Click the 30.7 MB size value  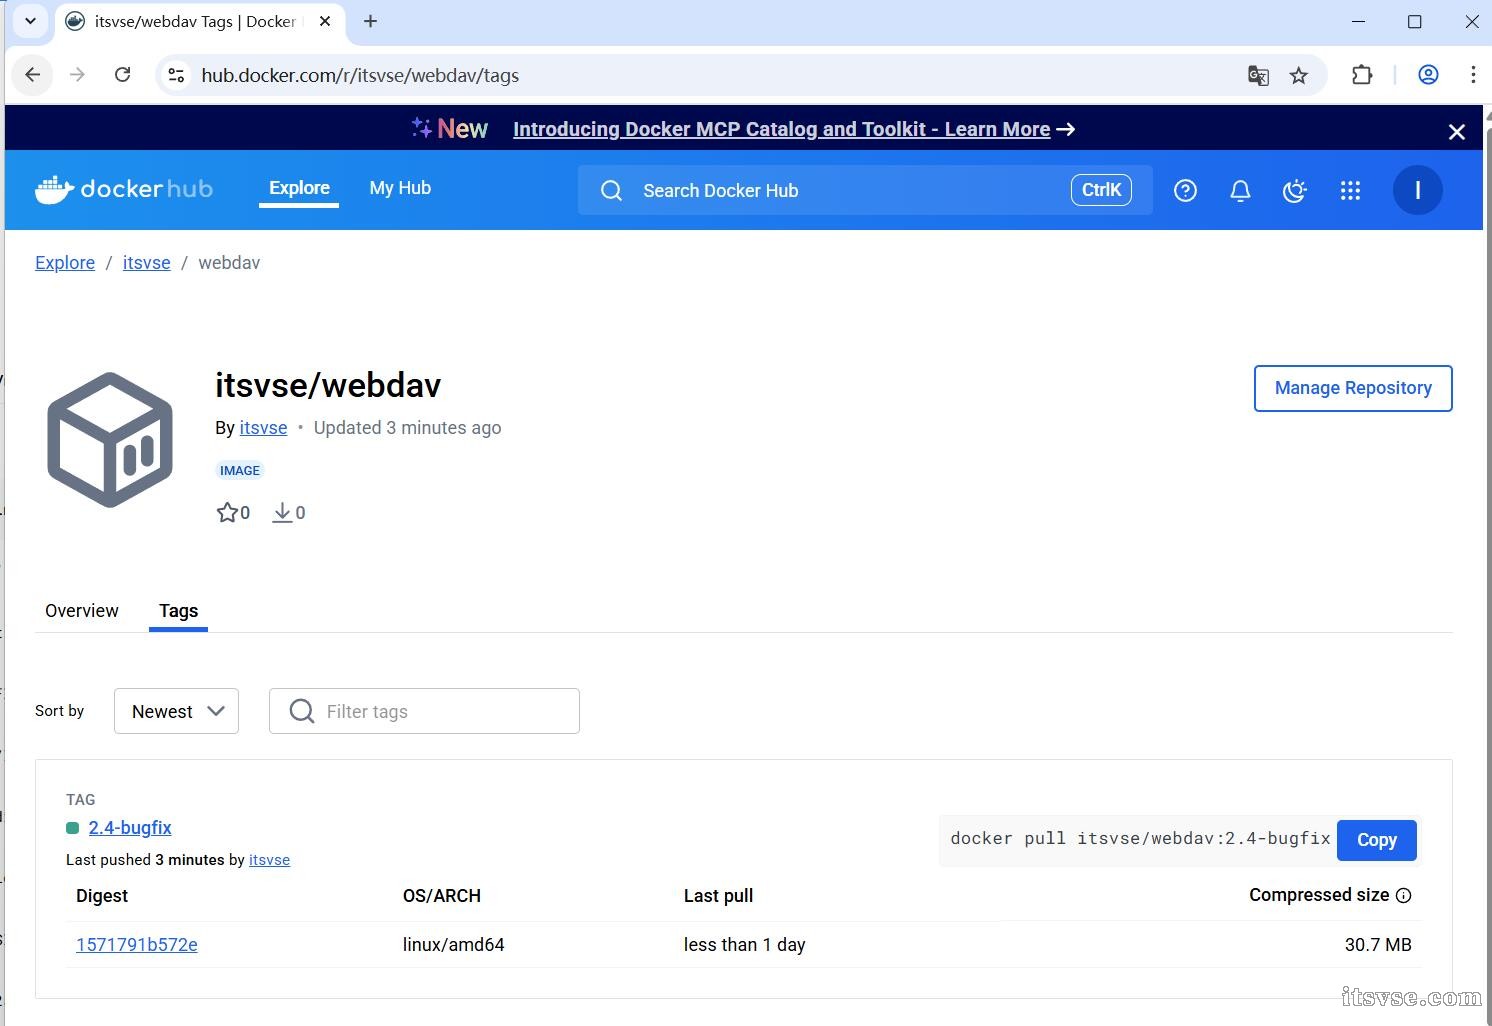tap(1378, 945)
